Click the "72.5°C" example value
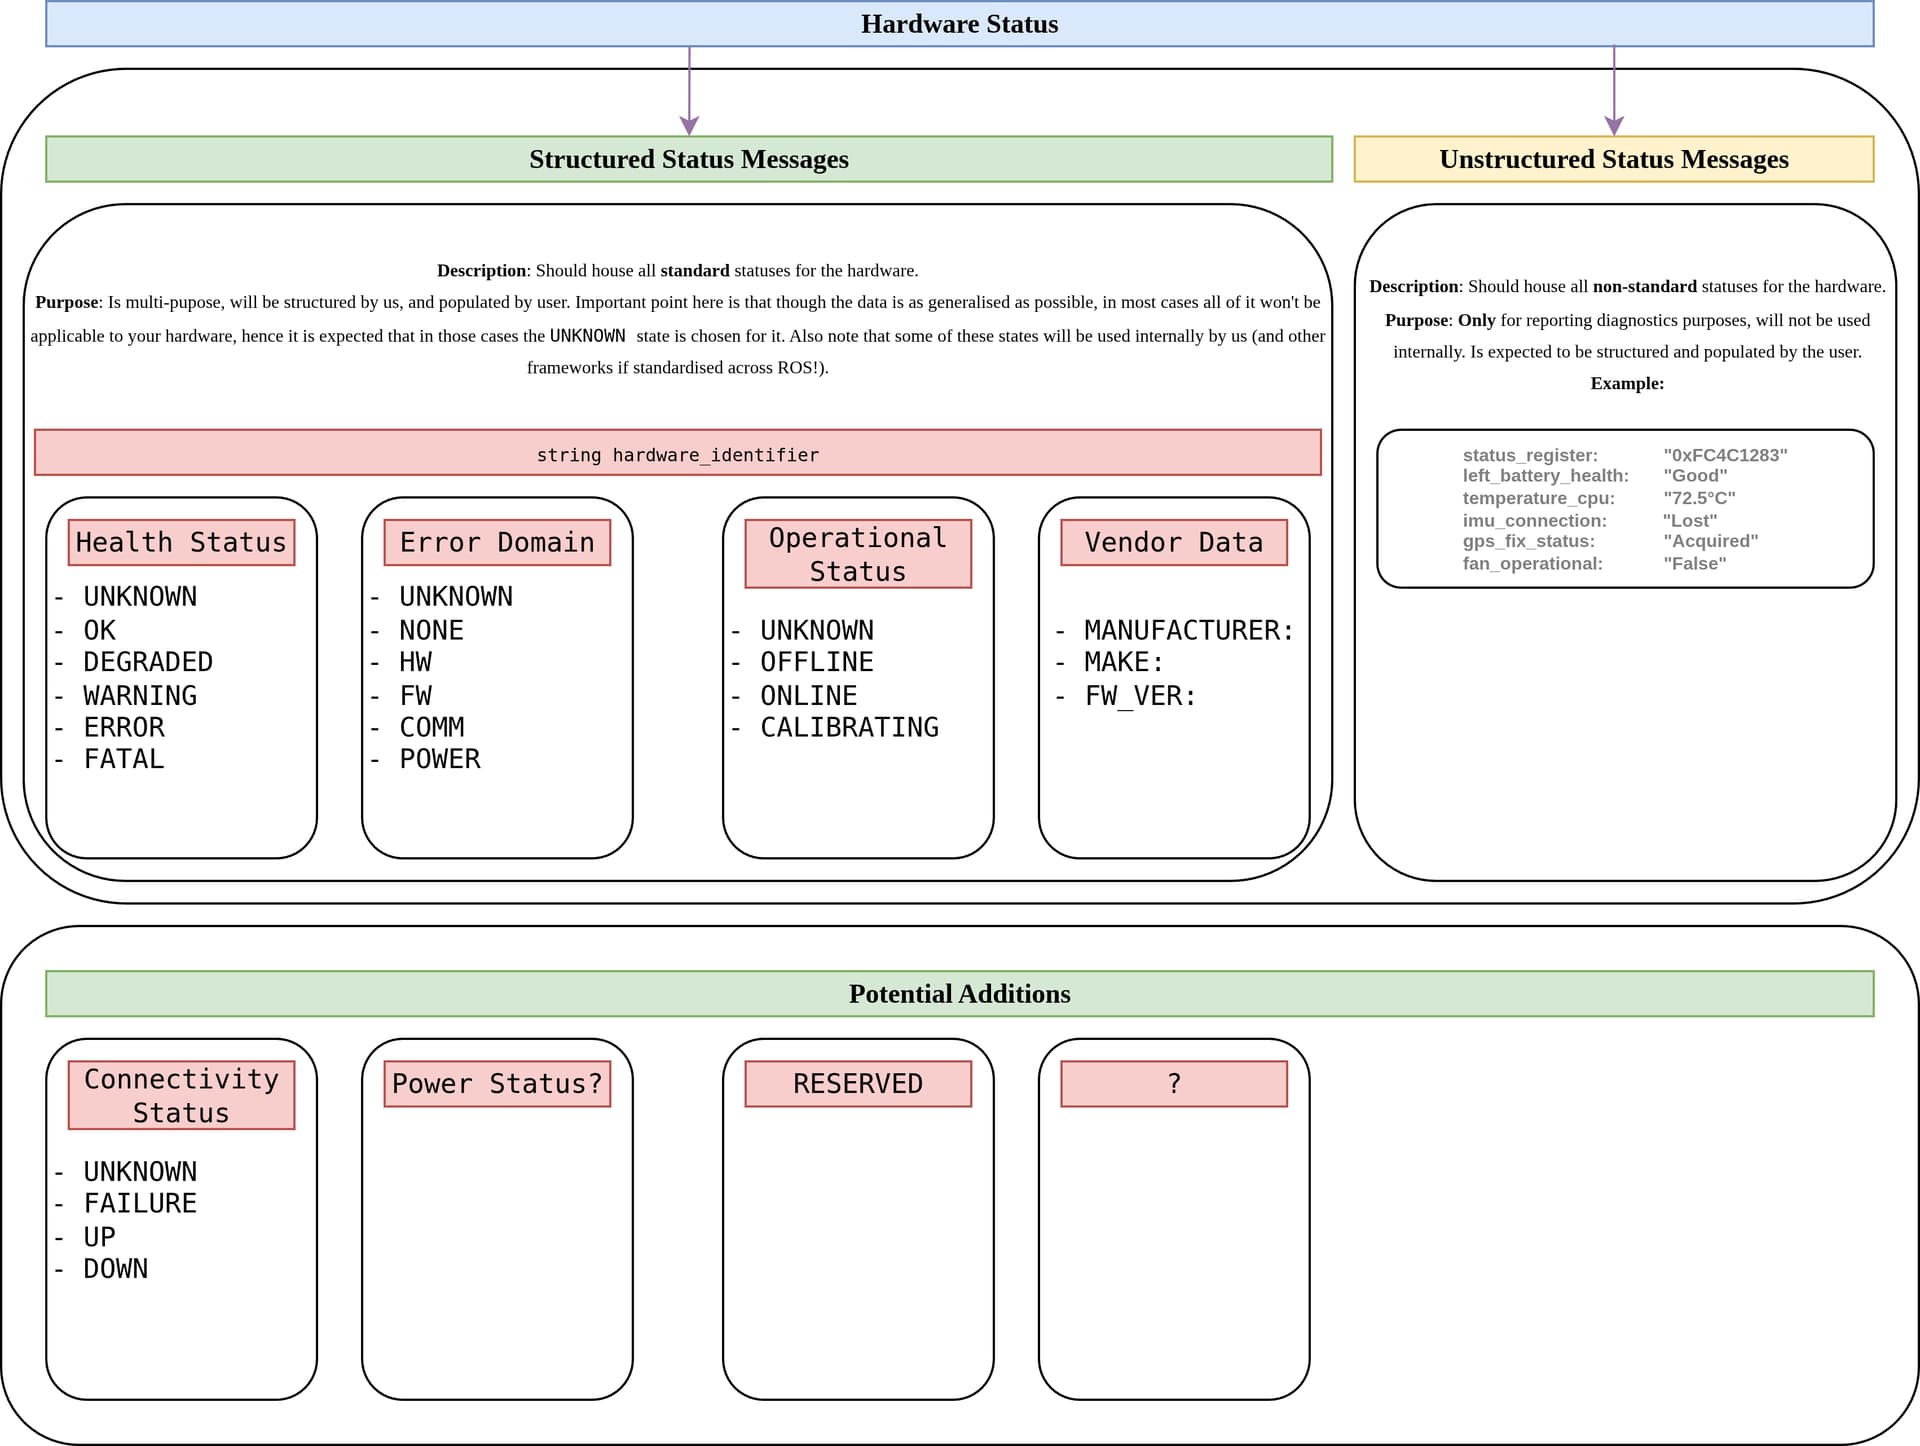The image size is (1920, 1446). coord(1699,498)
